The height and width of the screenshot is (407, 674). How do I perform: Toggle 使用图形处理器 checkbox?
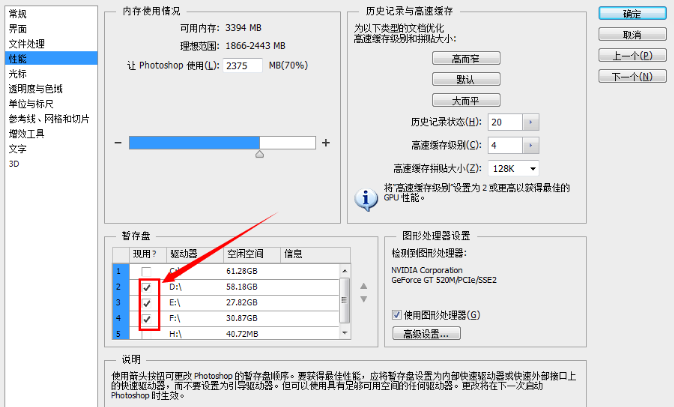tap(397, 315)
